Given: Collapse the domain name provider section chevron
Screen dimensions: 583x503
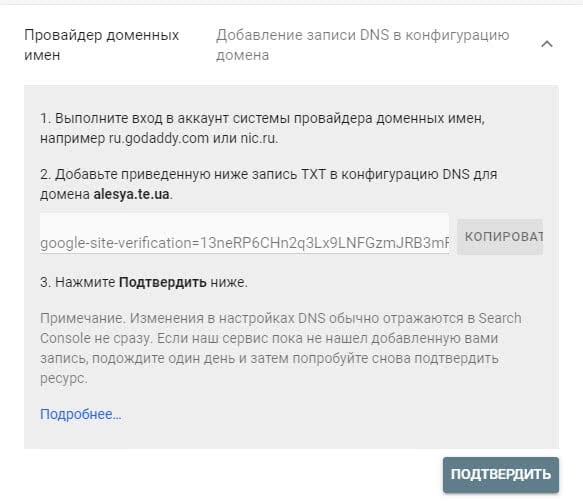Looking at the screenshot, I should [547, 44].
